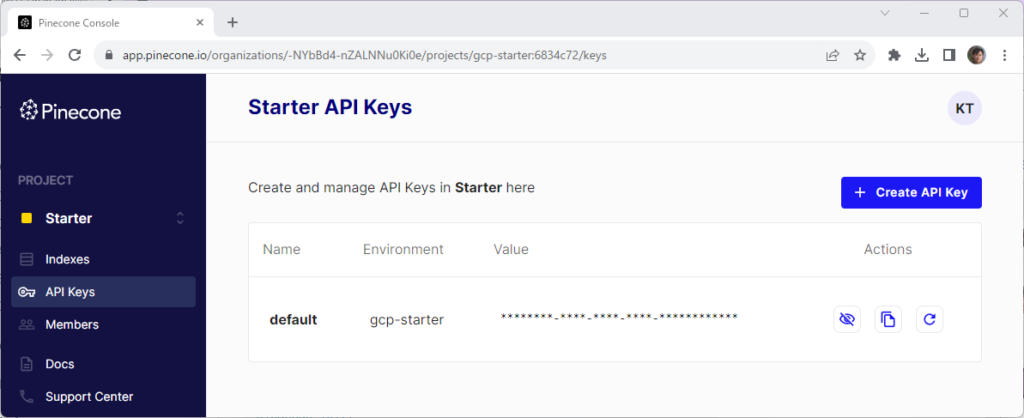
Task: Open the KT user avatar menu
Action: (965, 108)
